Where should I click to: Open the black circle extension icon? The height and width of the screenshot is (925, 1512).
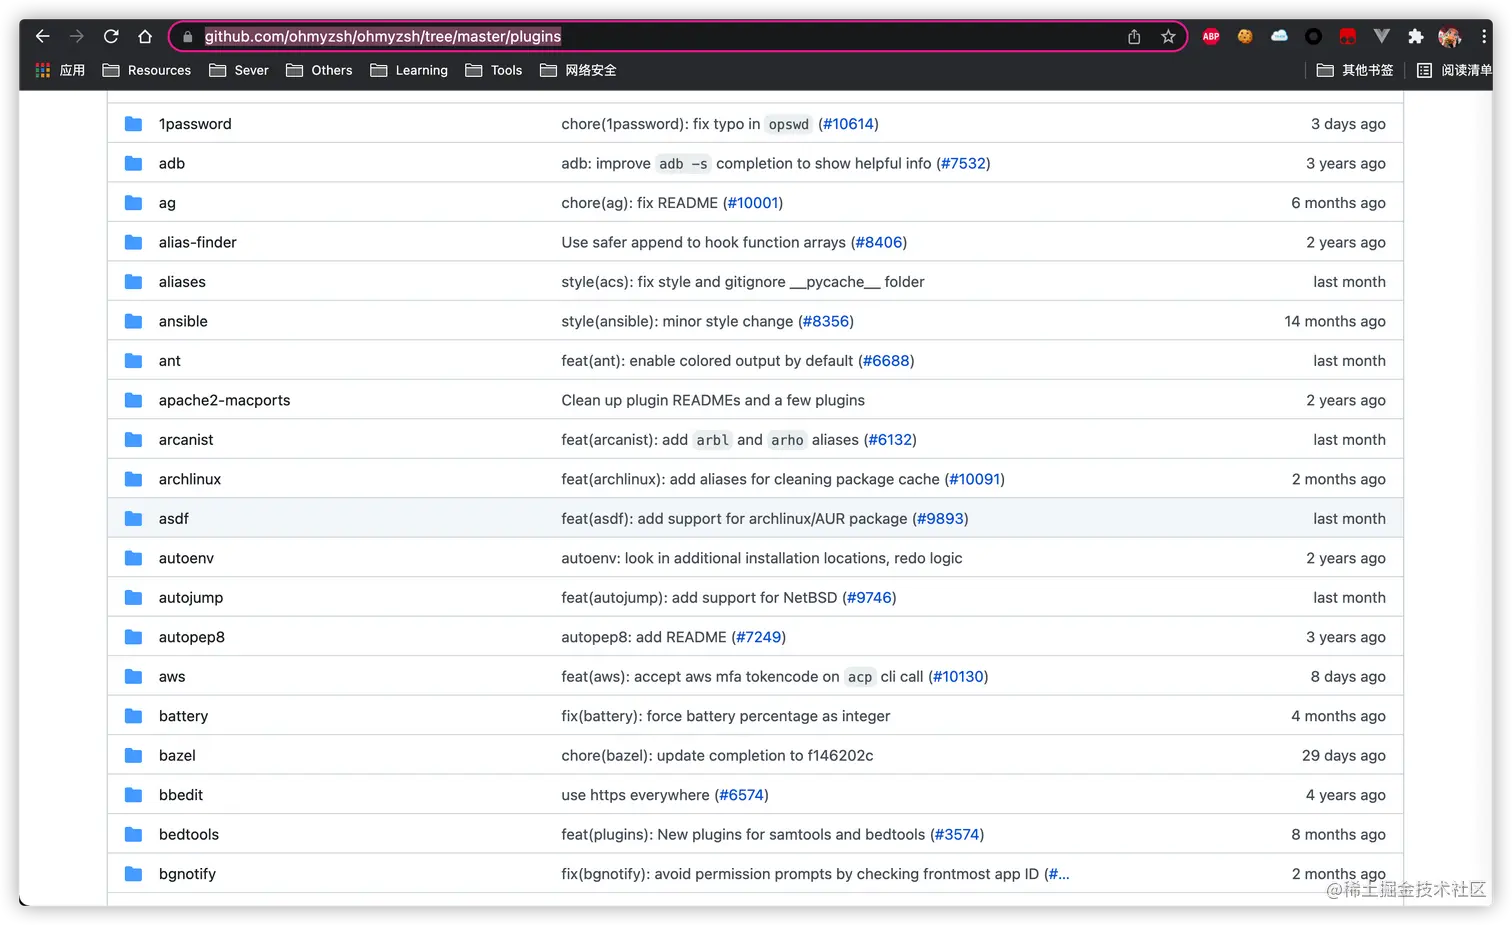(x=1313, y=37)
